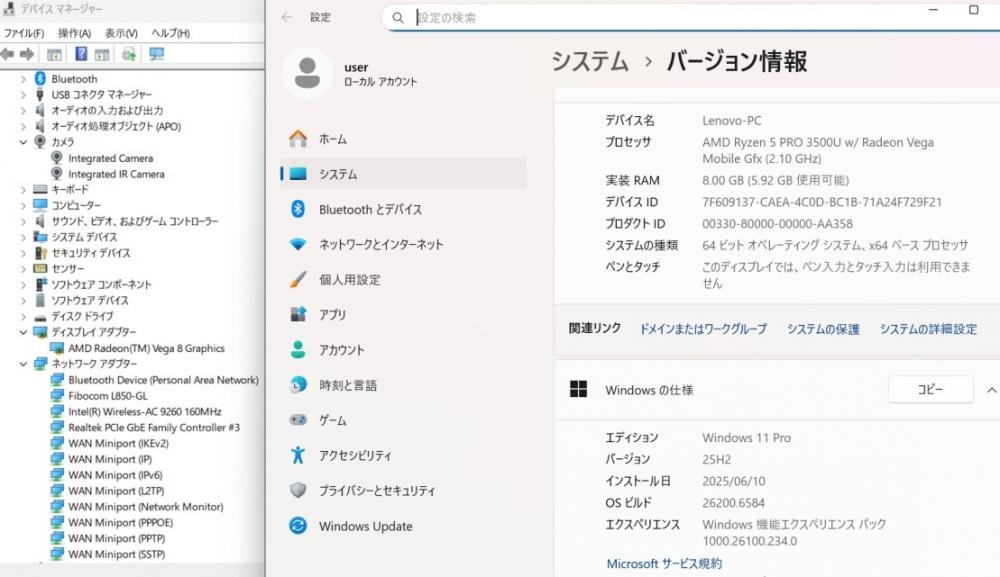This screenshot has width=1000, height=577.
Task: Click the back arrow in Settings window
Action: [287, 17]
